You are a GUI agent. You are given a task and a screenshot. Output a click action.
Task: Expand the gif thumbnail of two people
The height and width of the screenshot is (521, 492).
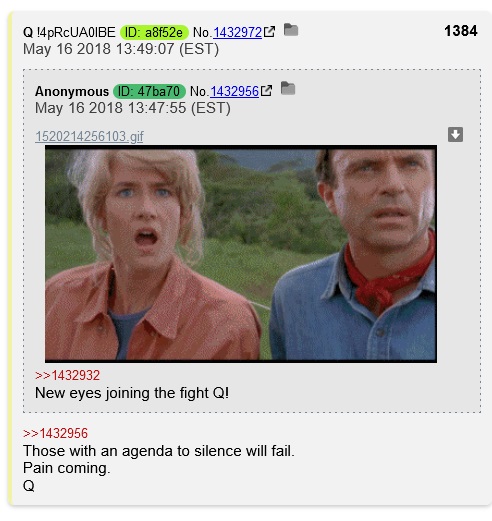241,254
